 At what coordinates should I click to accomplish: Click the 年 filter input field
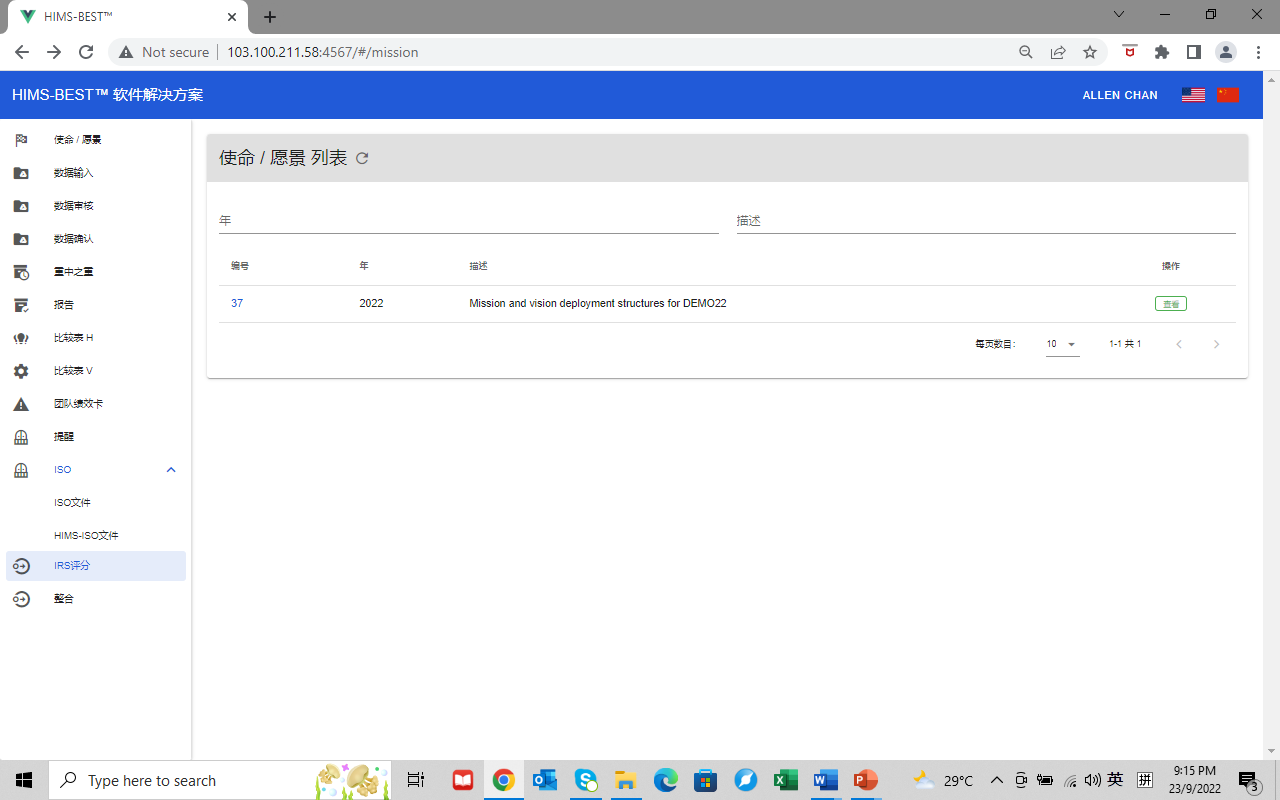coord(468,221)
